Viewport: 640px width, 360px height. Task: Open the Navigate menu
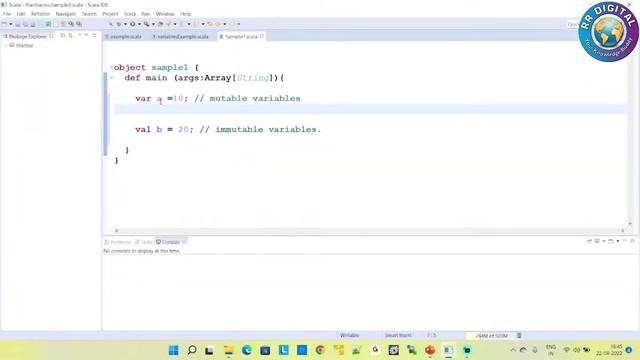click(66, 14)
